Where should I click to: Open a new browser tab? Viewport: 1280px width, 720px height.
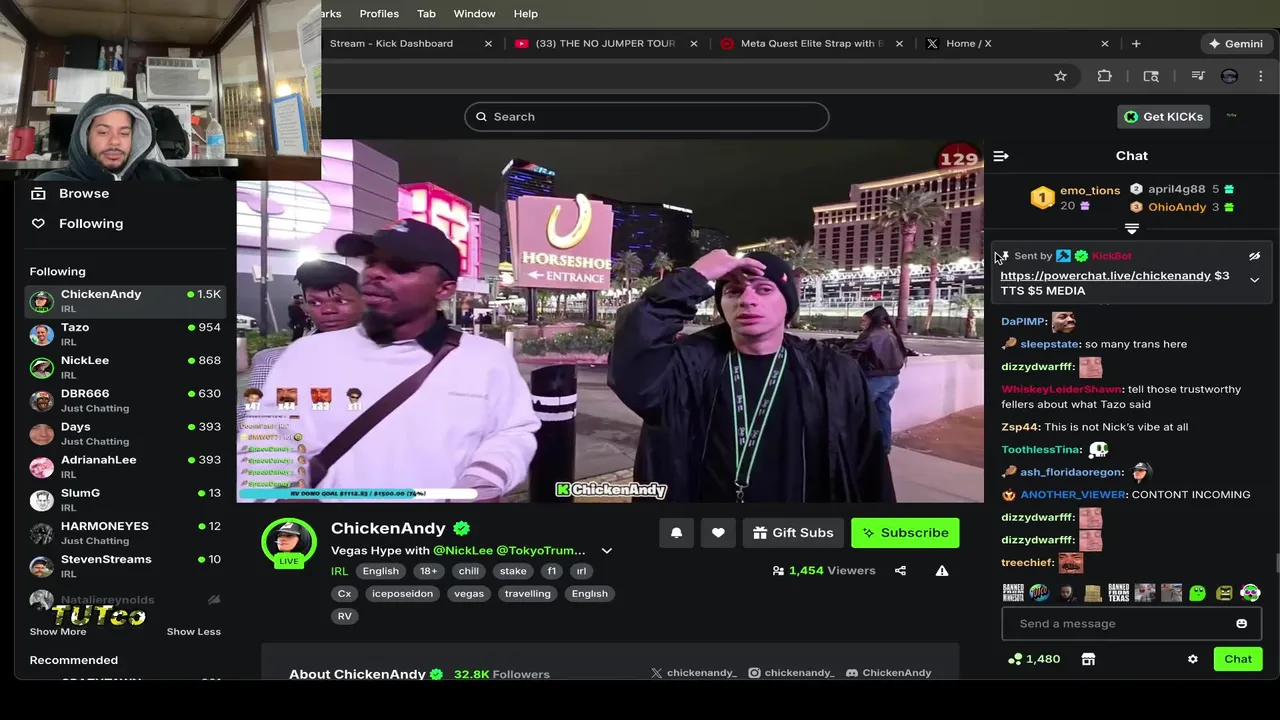point(1136,44)
